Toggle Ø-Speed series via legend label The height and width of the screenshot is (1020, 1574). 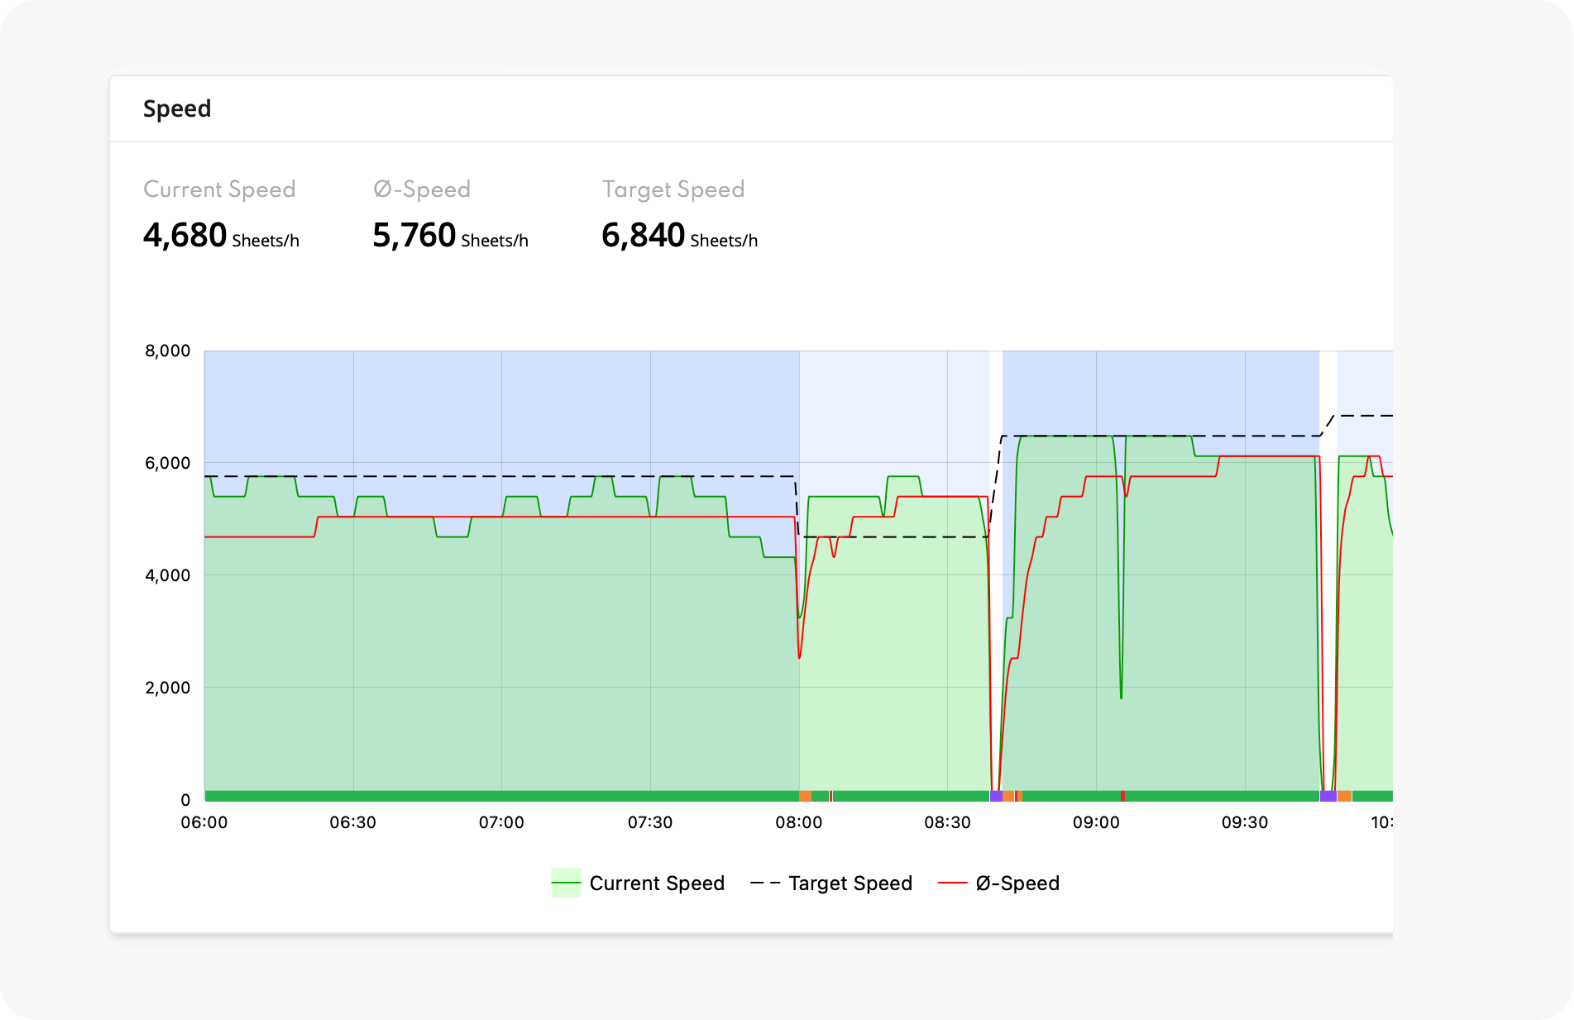[1017, 883]
